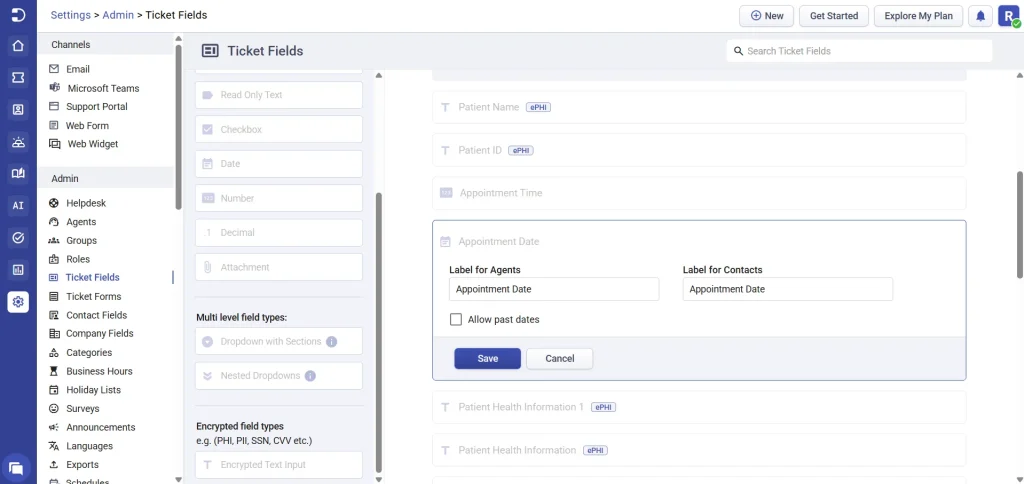1024x484 pixels.
Task: Select the Read Only Text field type
Action: 279,95
